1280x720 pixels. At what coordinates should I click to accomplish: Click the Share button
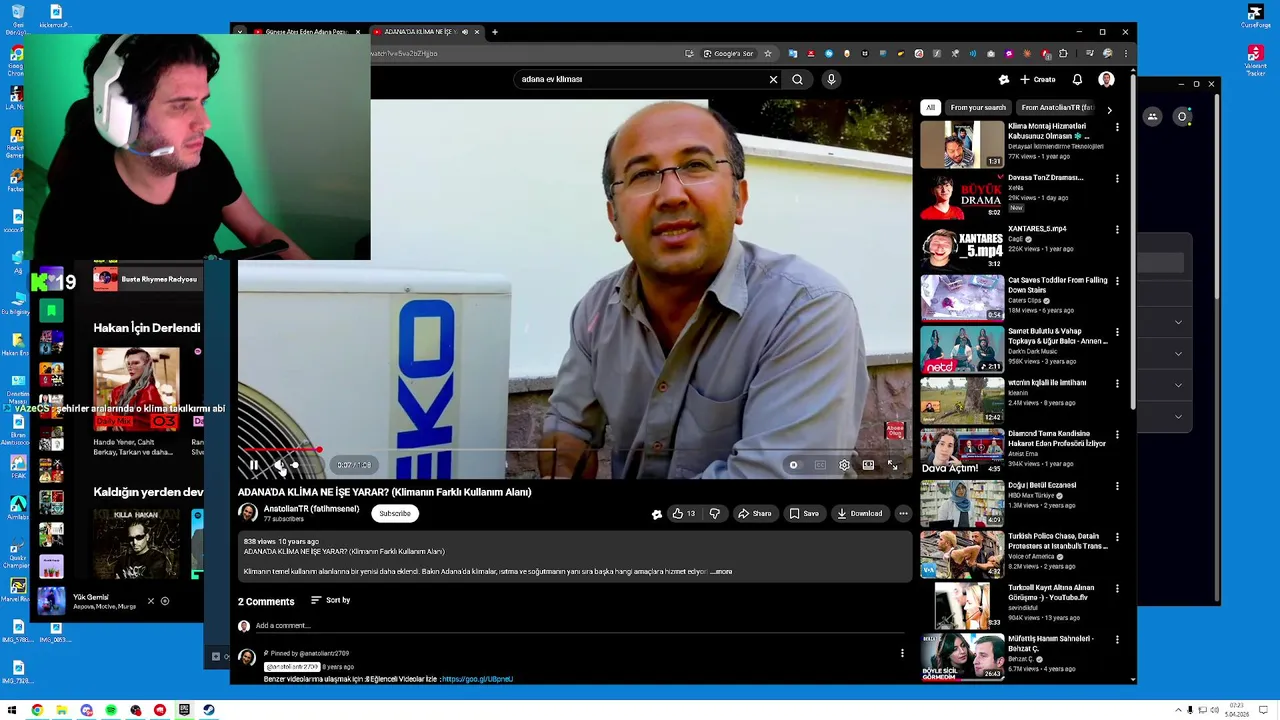click(754, 514)
